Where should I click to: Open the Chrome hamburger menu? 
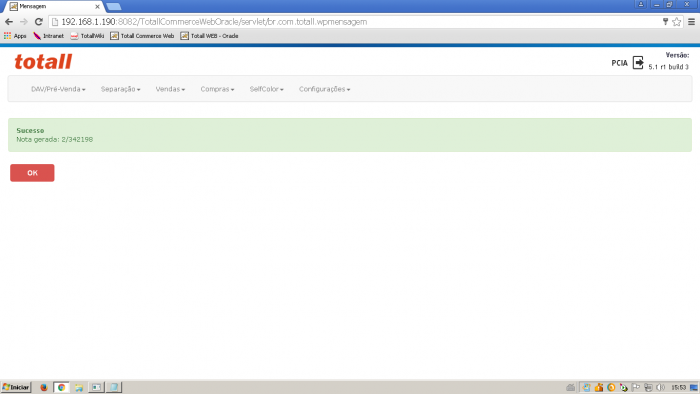(x=691, y=22)
